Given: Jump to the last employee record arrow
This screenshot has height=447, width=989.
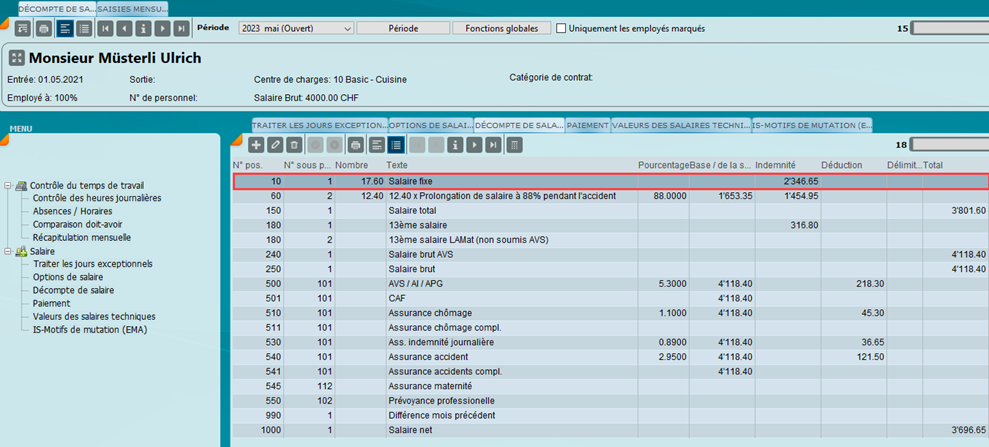Looking at the screenshot, I should pos(181,29).
